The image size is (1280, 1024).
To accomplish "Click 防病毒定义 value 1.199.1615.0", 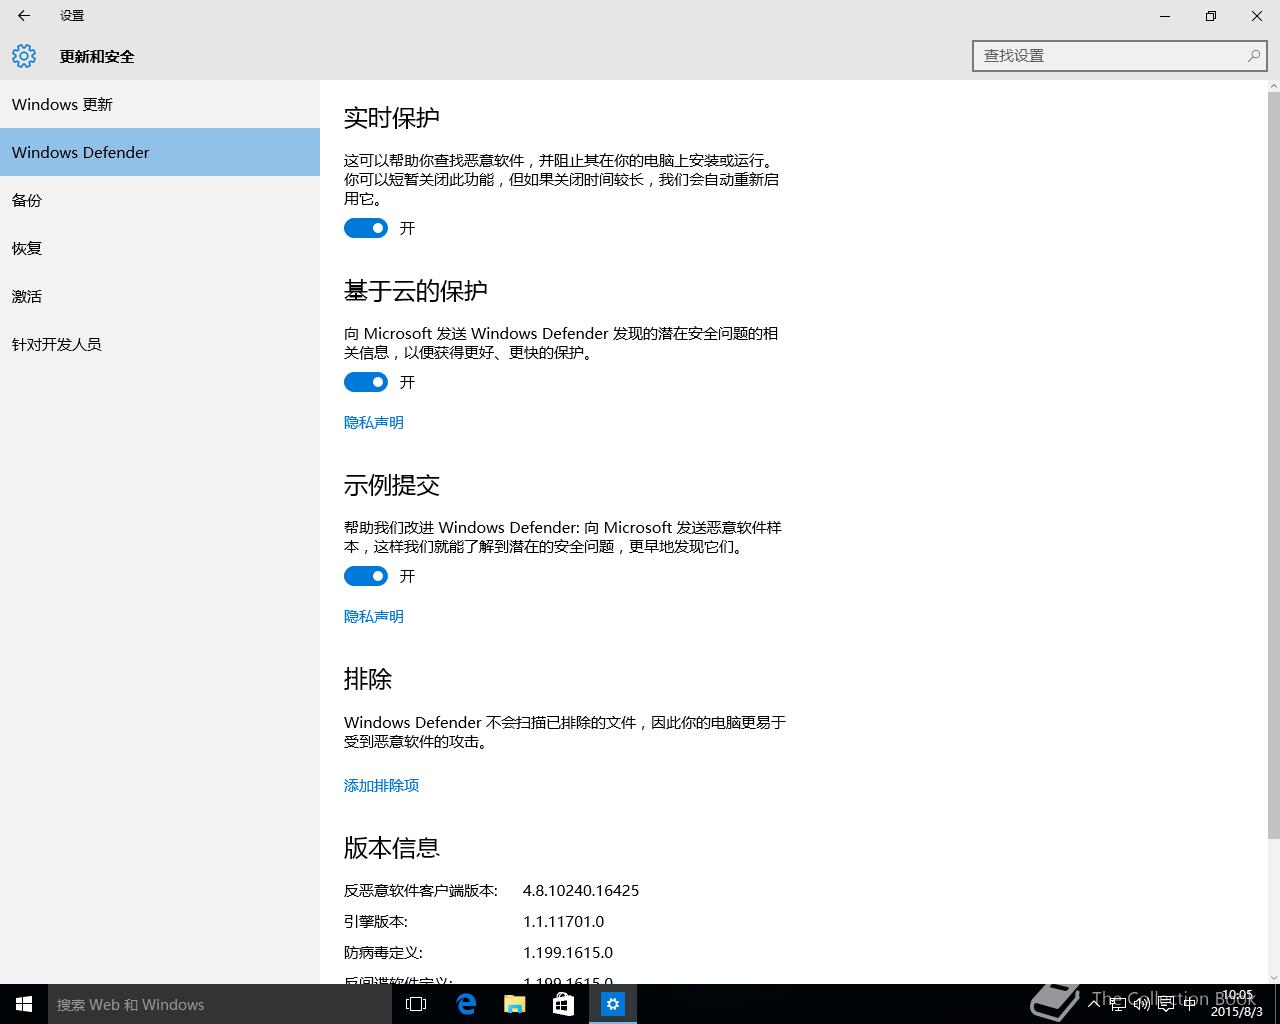I will [x=568, y=952].
